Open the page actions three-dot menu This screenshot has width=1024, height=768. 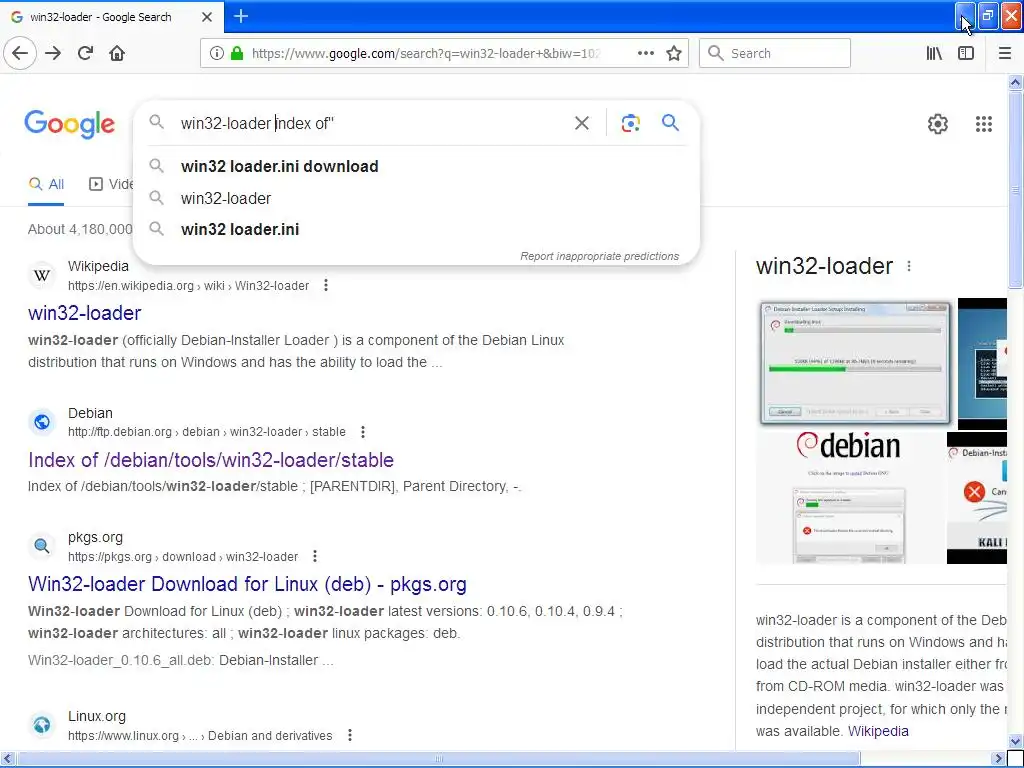click(645, 54)
